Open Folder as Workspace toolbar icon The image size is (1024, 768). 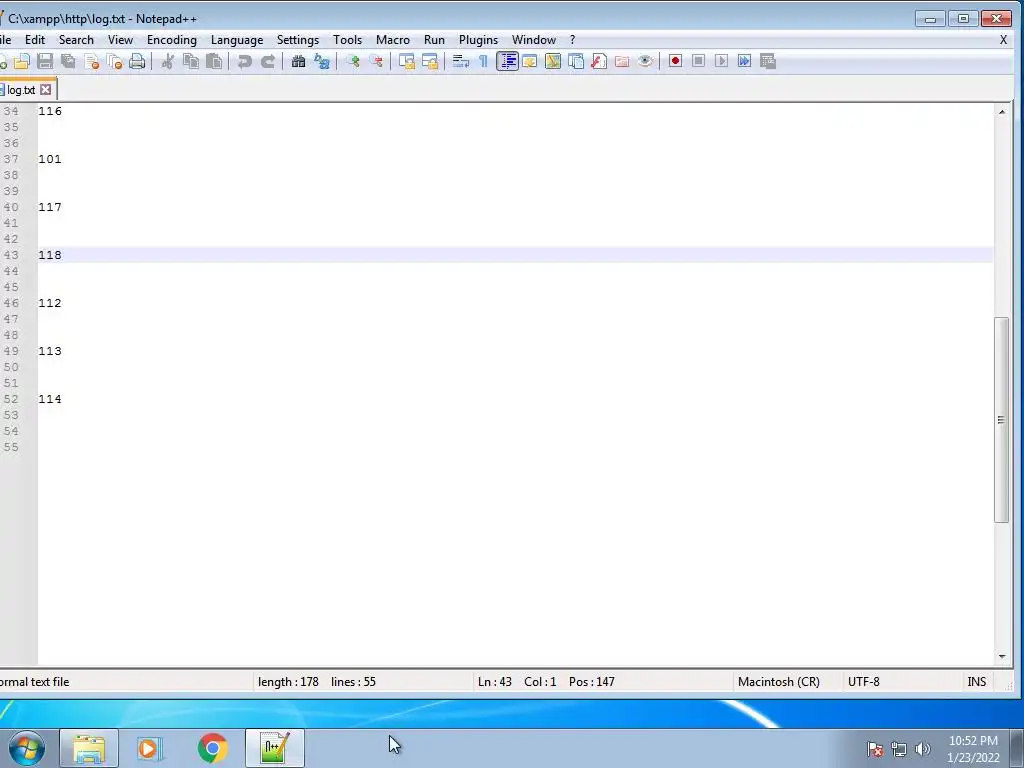click(x=622, y=61)
